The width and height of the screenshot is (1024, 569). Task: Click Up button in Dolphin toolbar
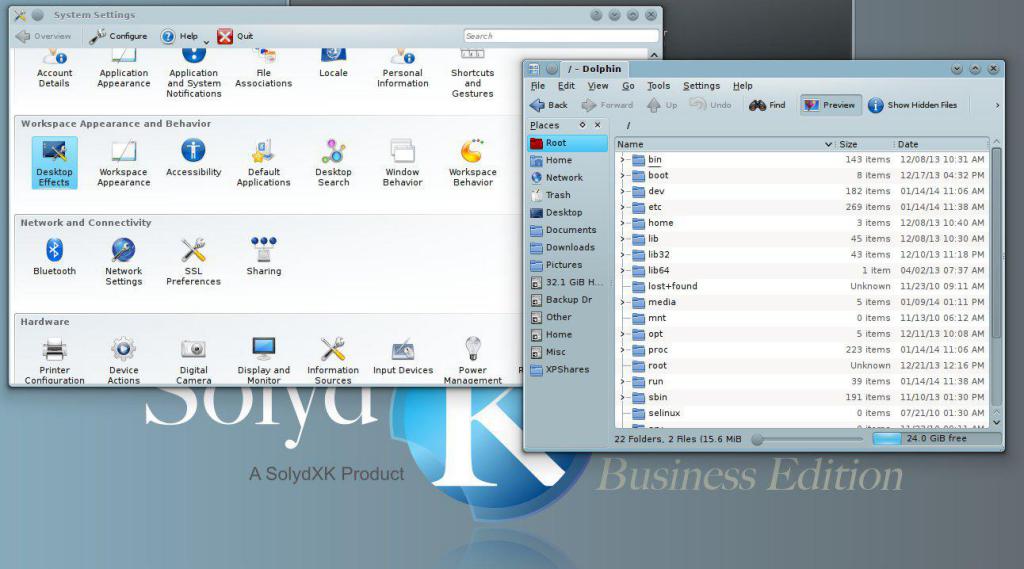pyautogui.click(x=662, y=105)
